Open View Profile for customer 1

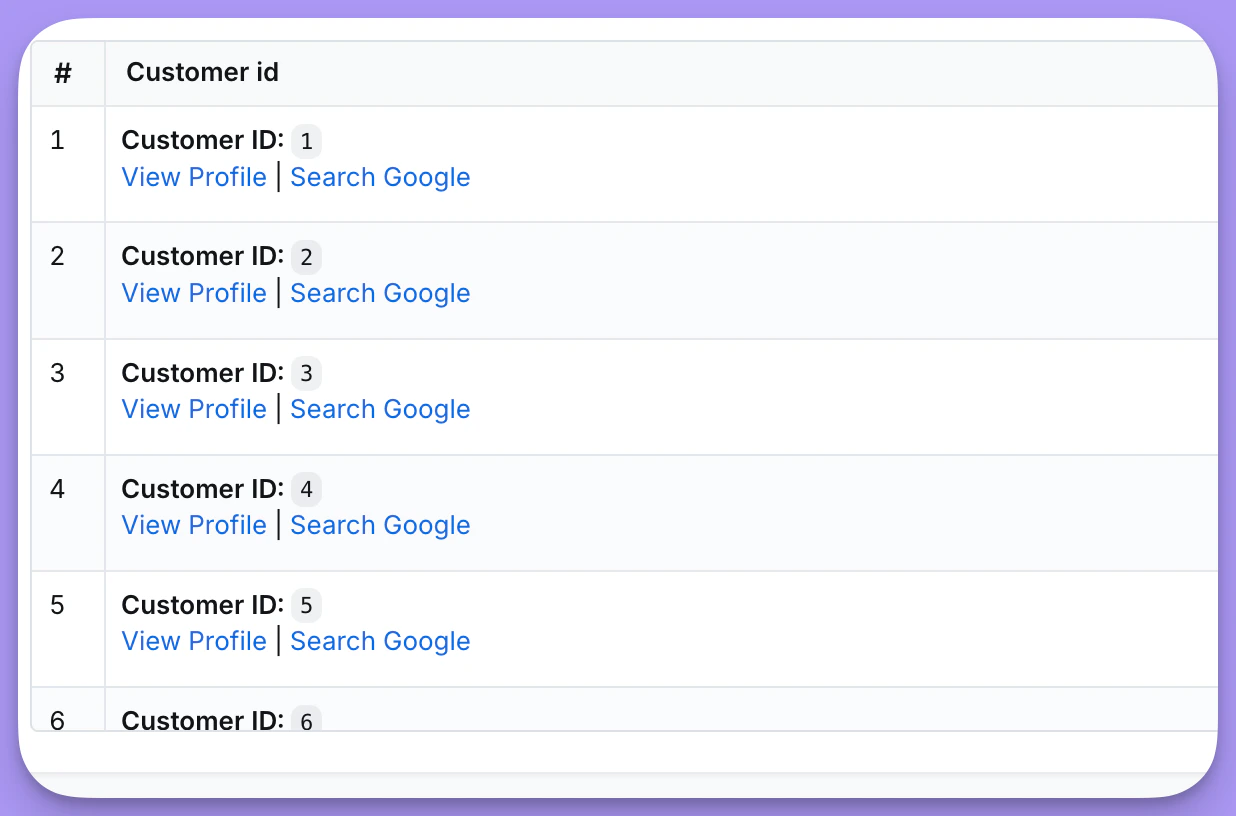194,177
